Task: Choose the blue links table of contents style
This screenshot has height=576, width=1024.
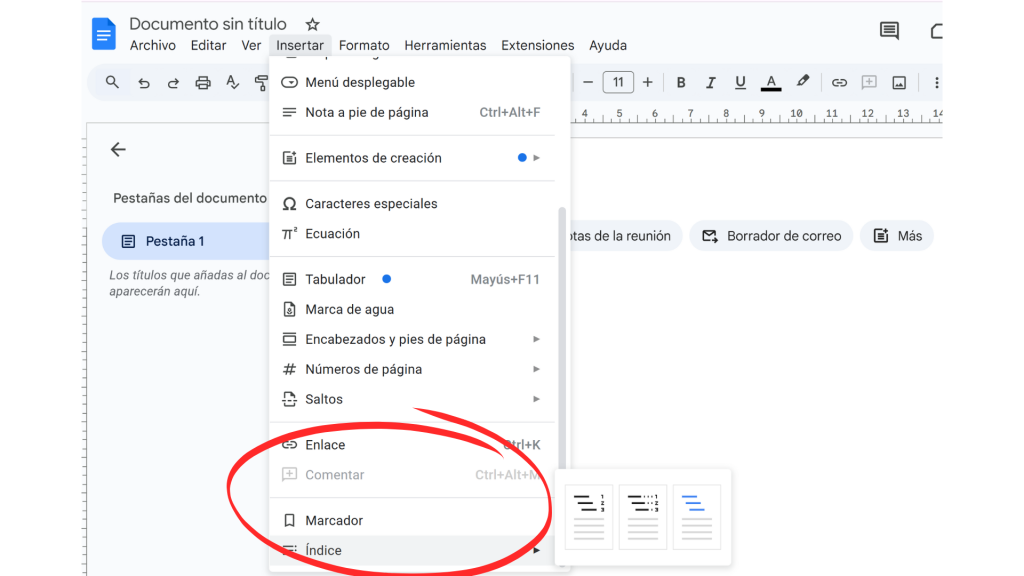Action: (696, 517)
